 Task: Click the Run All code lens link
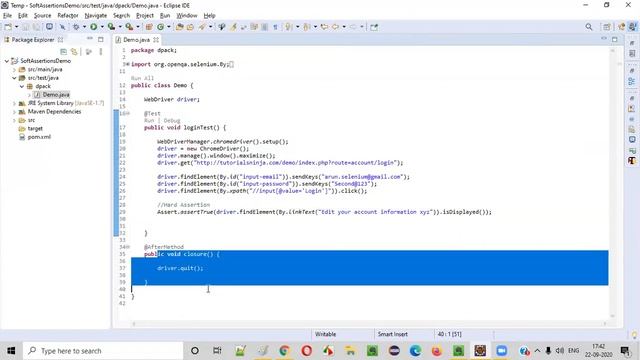coord(142,78)
